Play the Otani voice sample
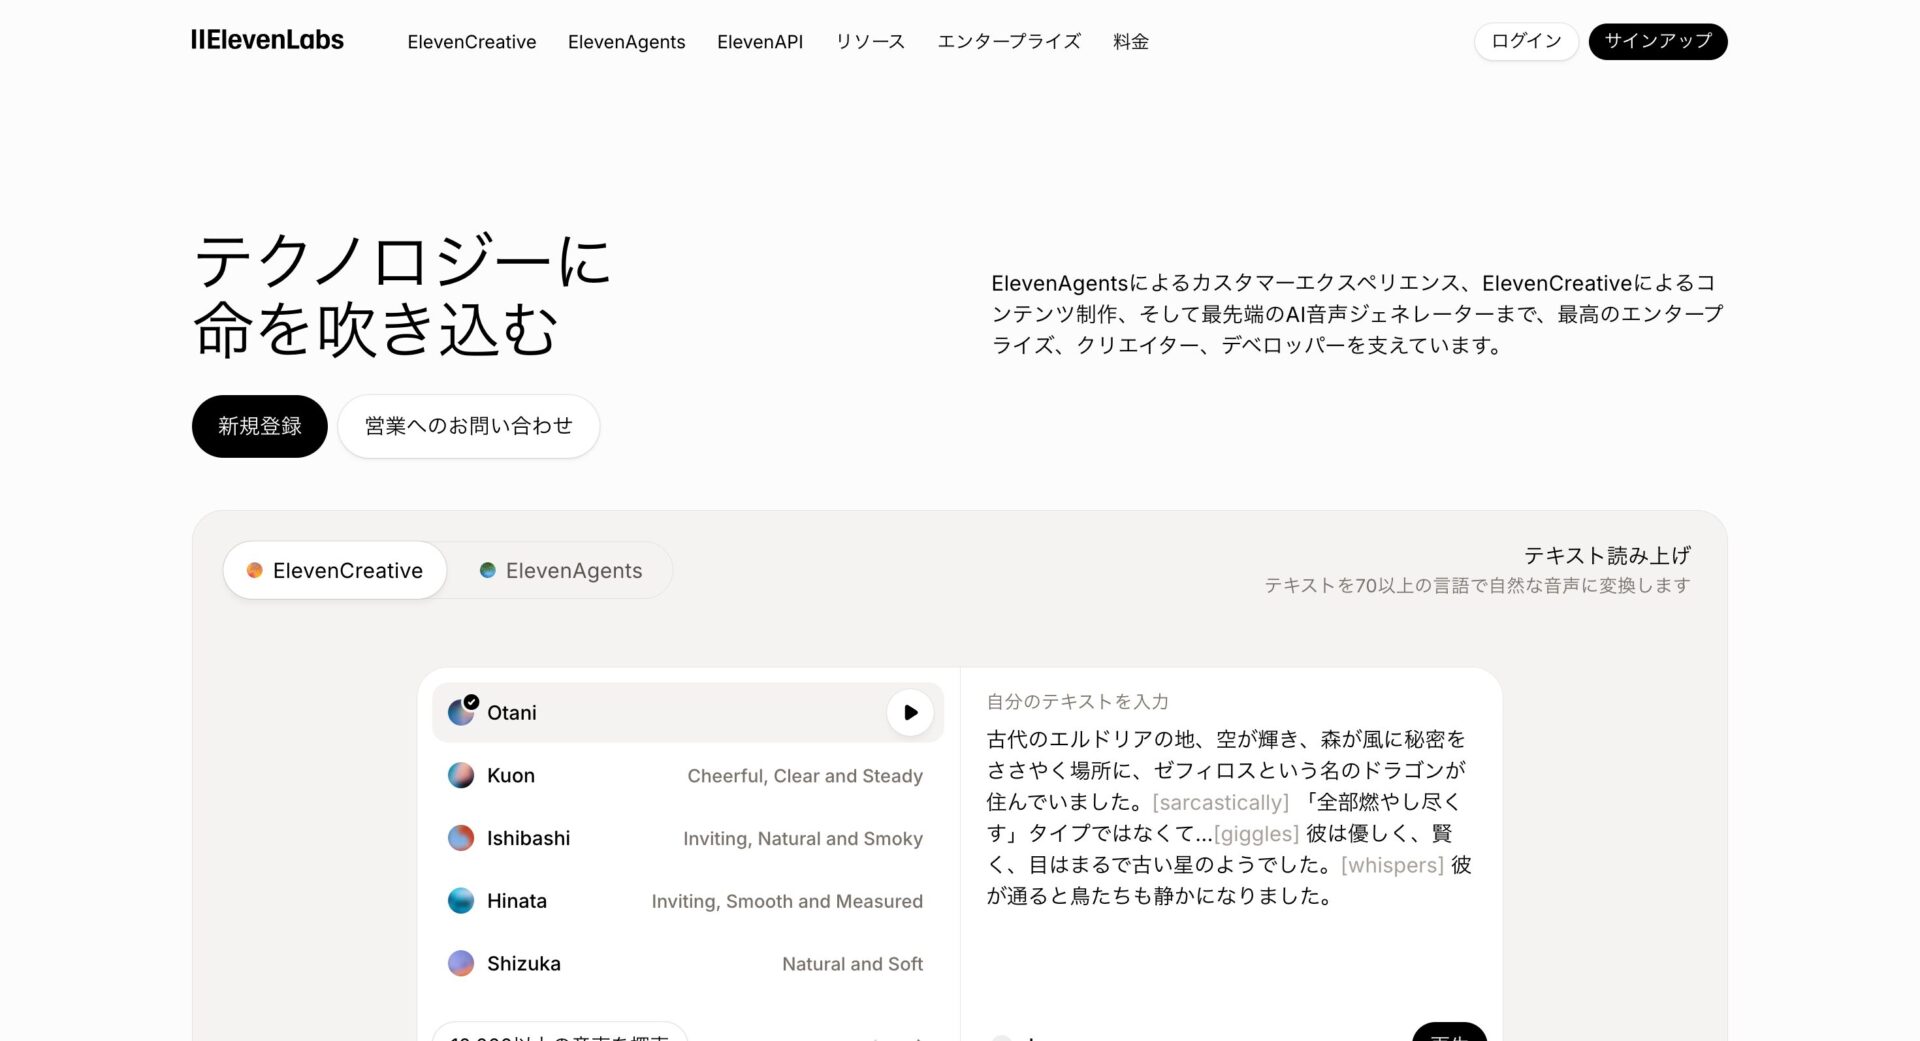1920x1041 pixels. [x=909, y=711]
